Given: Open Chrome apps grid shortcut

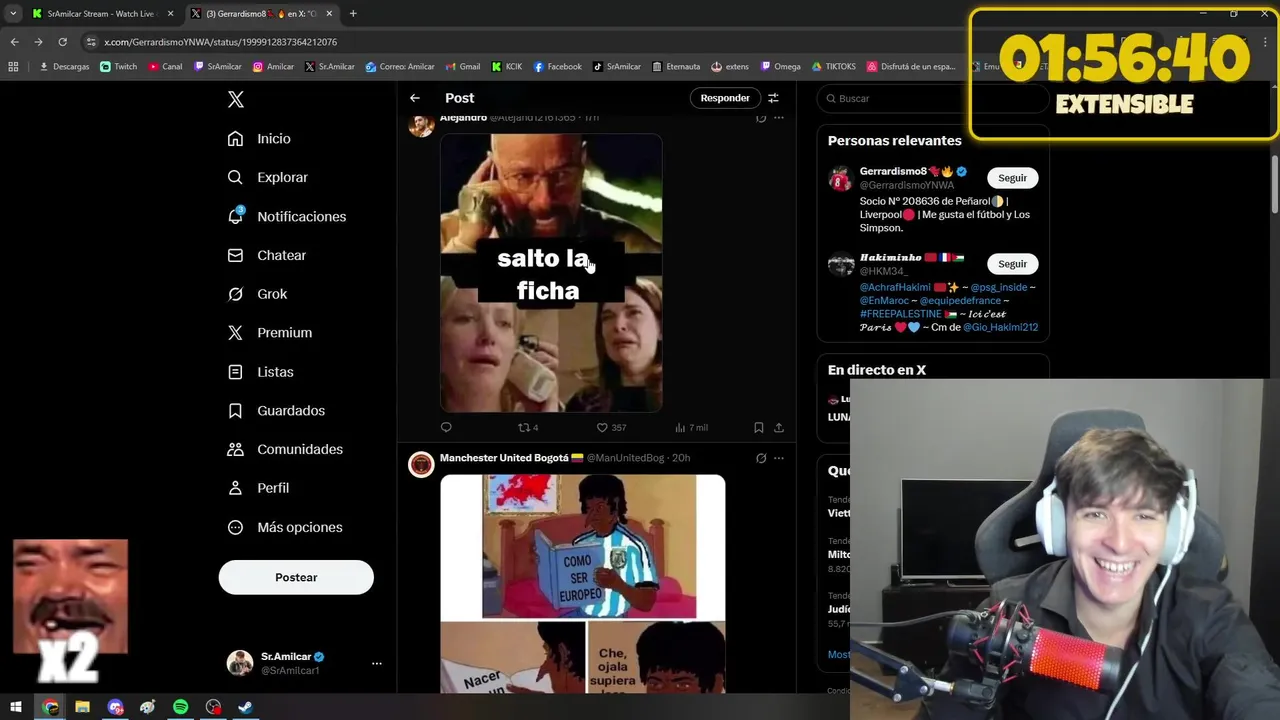Looking at the screenshot, I should 13,67.
